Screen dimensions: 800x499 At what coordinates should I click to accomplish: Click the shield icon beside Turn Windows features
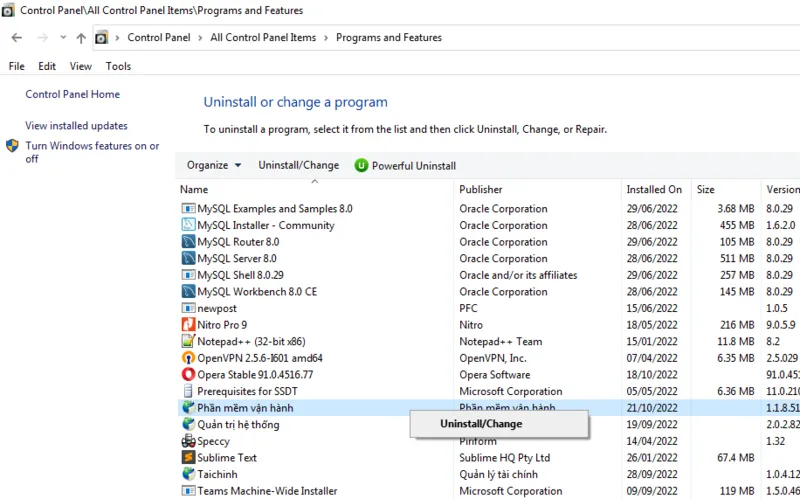12,146
